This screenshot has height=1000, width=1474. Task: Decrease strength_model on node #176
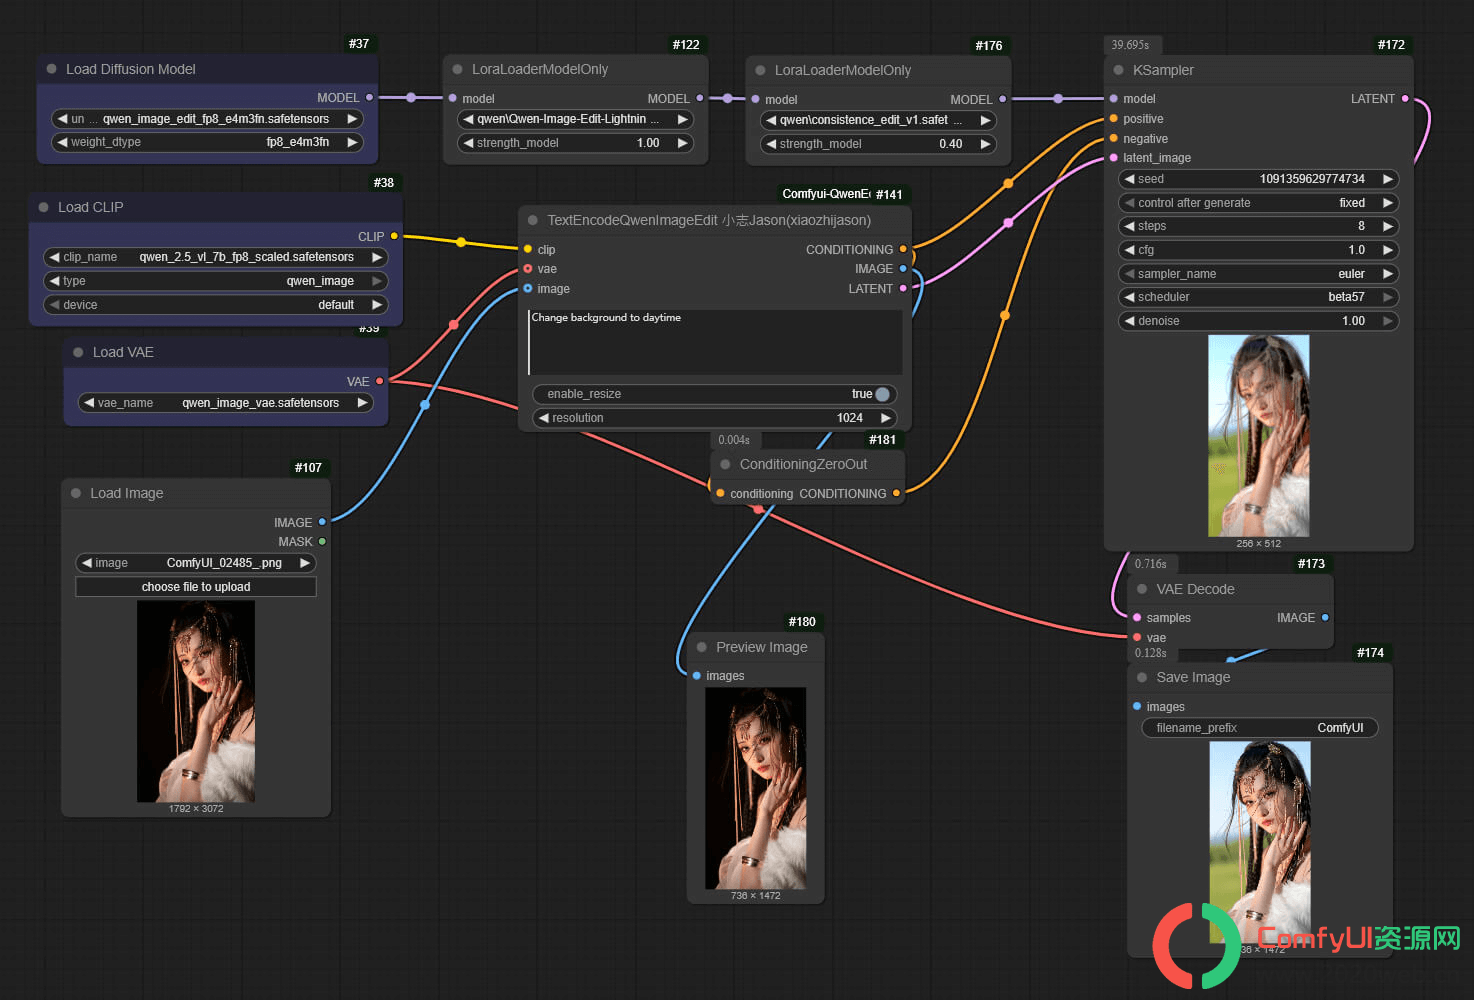click(x=771, y=144)
